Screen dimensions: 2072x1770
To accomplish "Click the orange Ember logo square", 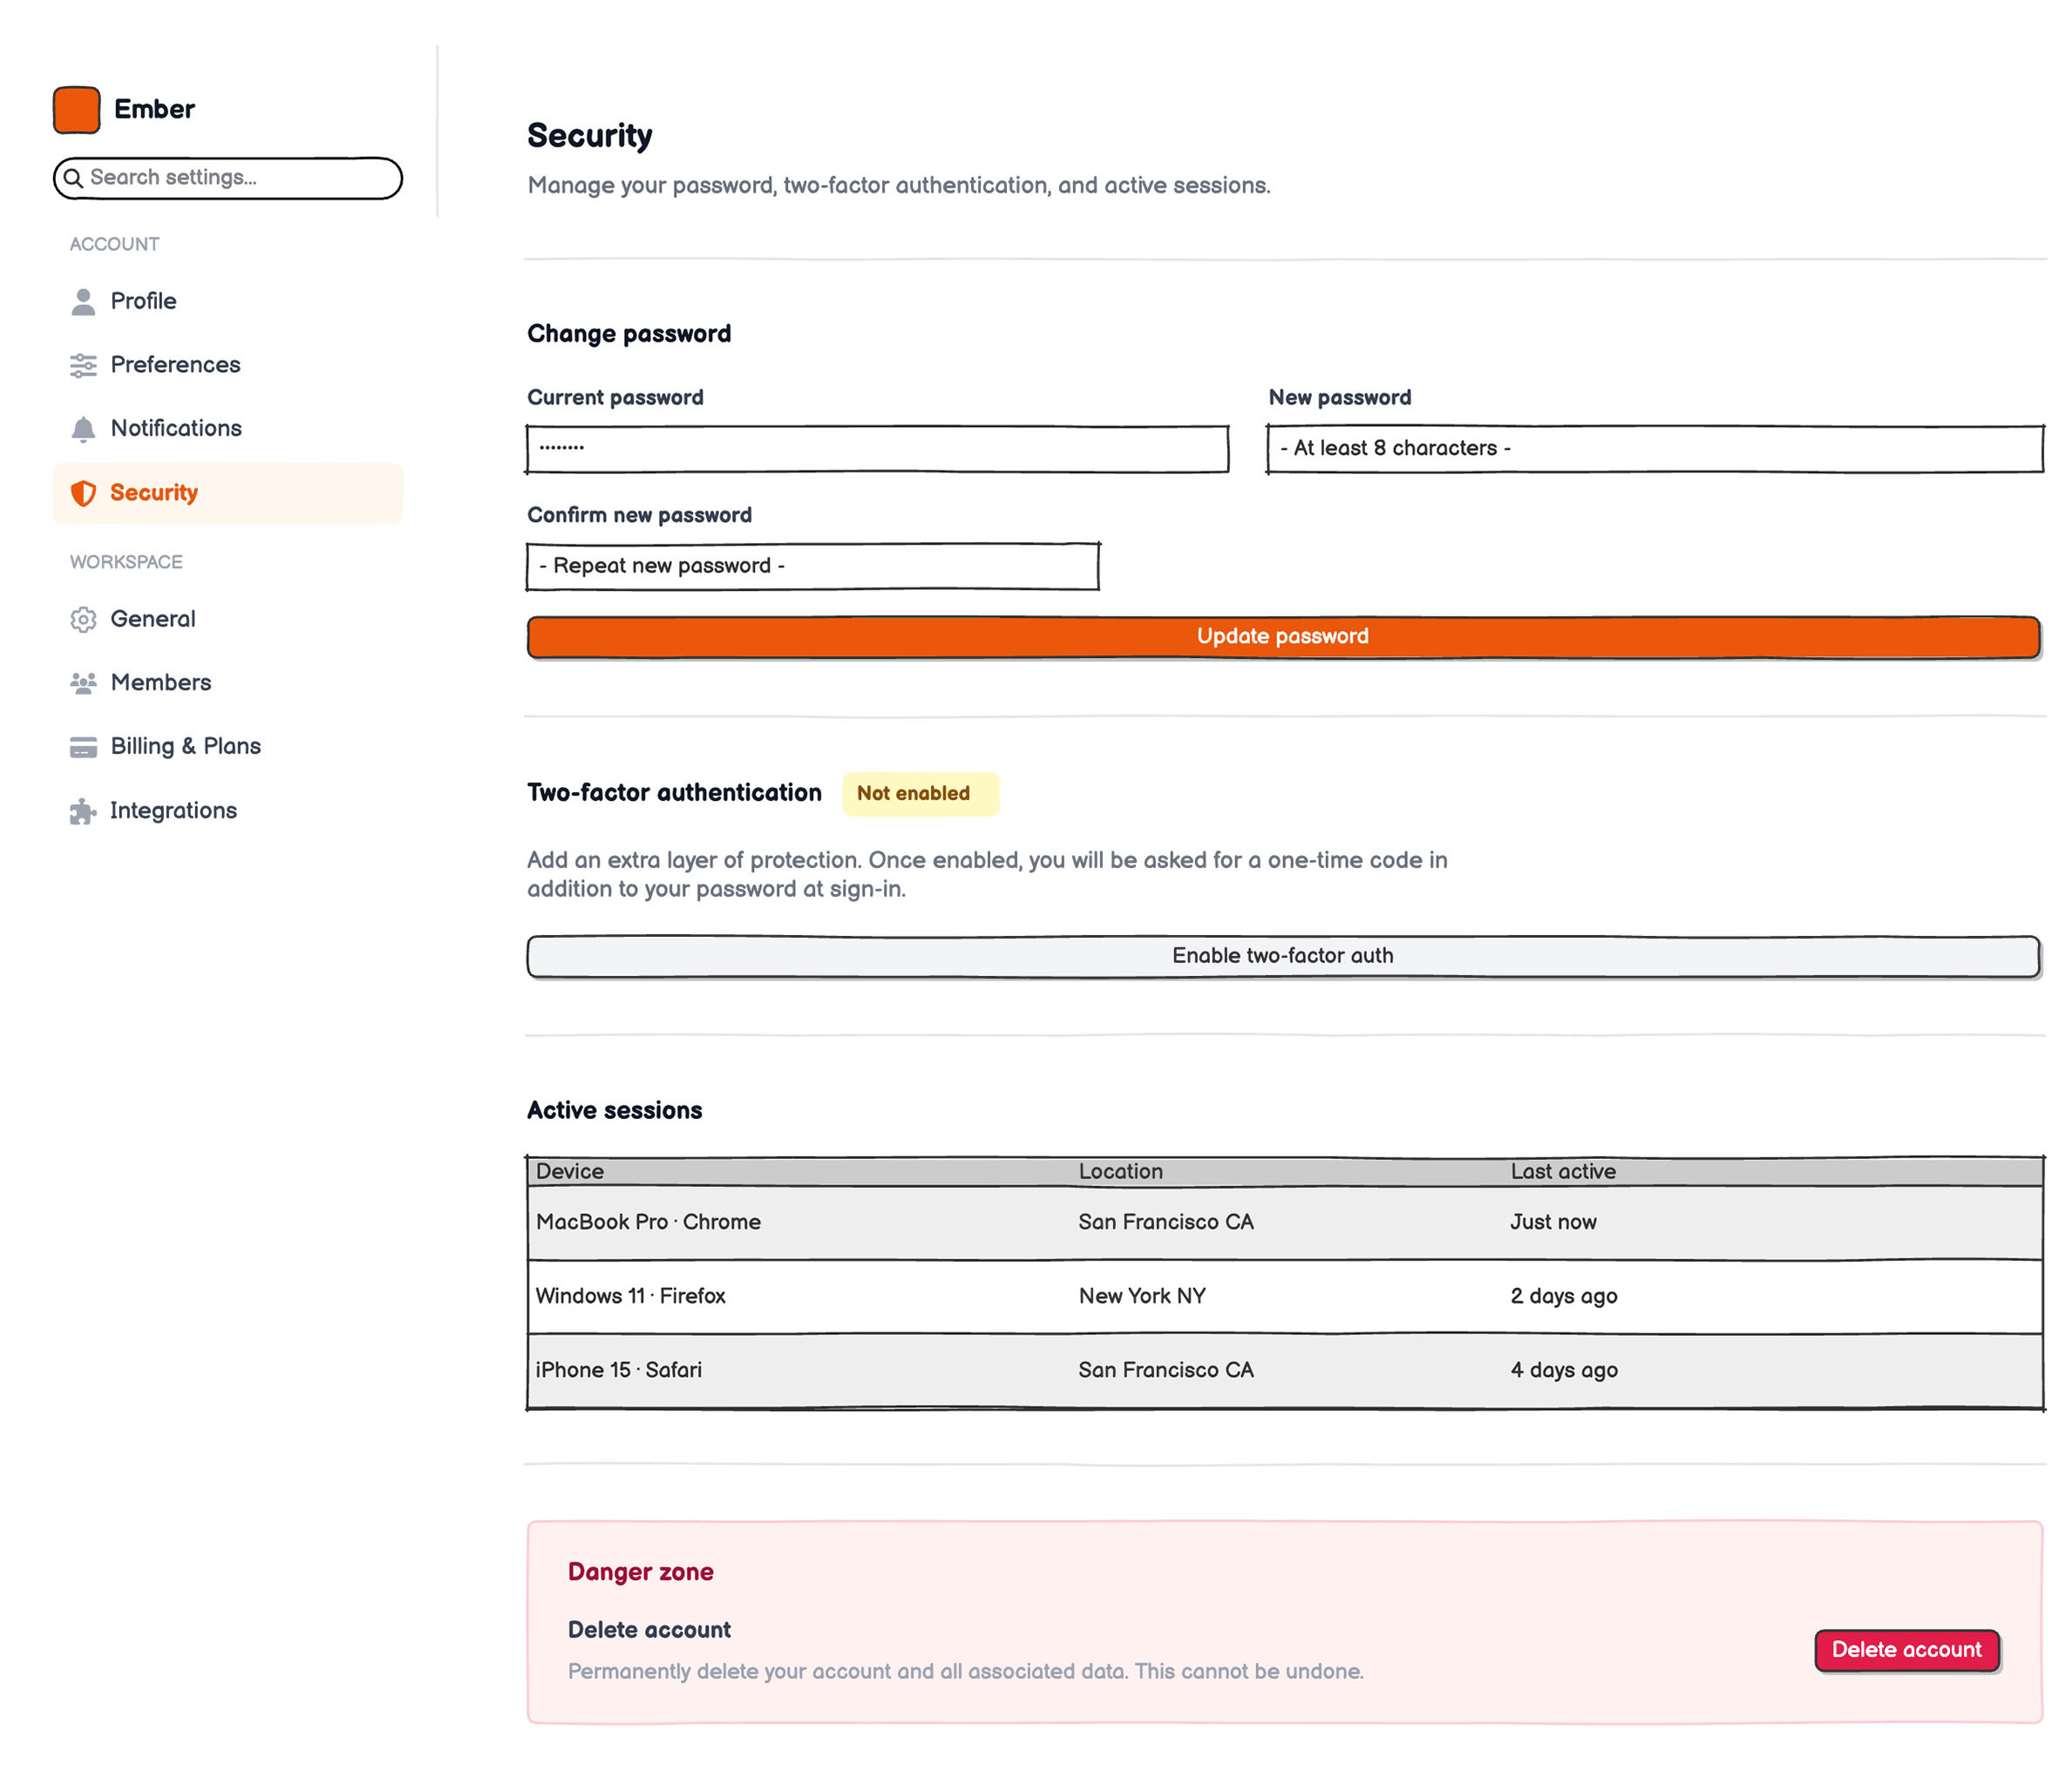I will (77, 109).
